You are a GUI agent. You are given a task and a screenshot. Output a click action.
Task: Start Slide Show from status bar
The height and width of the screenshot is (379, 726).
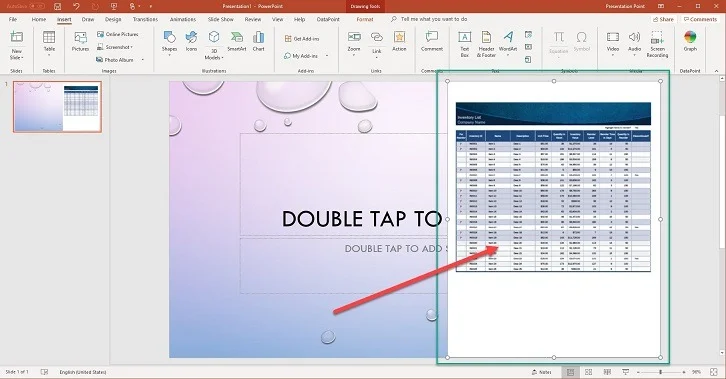(626, 372)
